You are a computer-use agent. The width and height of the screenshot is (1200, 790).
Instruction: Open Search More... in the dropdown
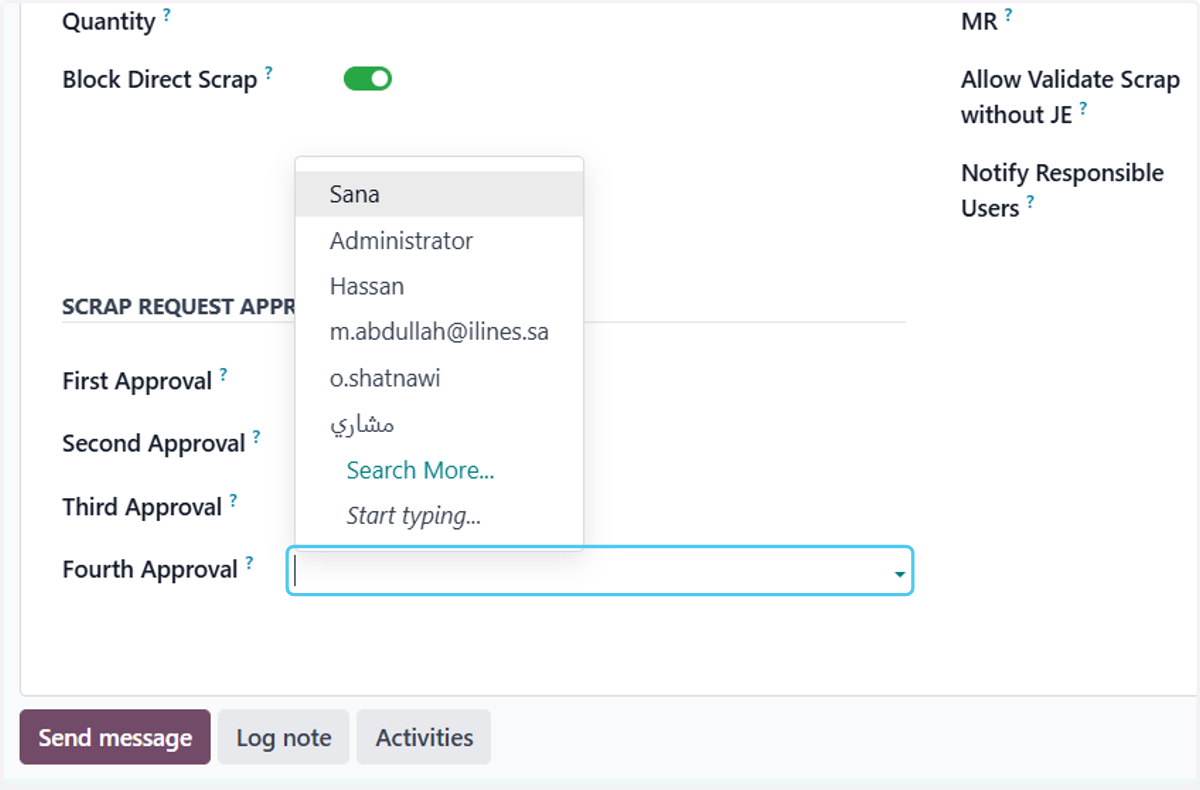[x=420, y=470]
